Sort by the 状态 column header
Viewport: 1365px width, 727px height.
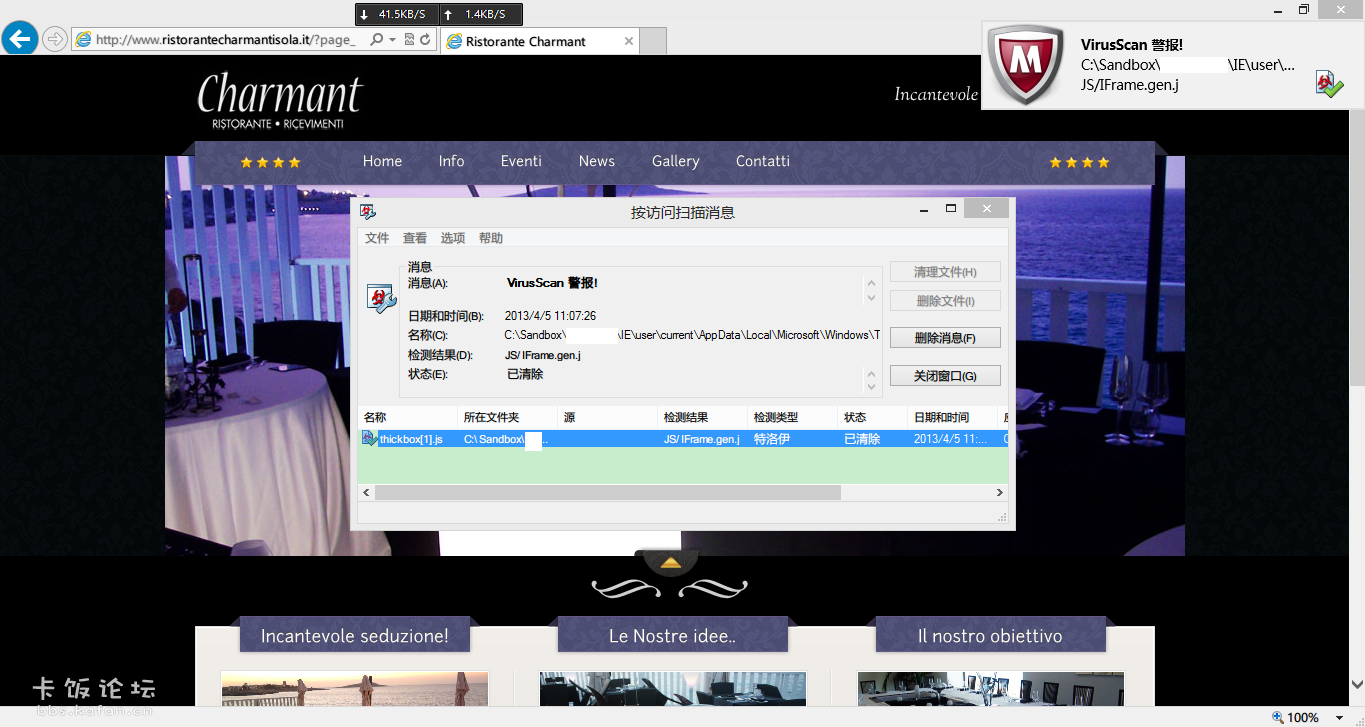click(872, 417)
